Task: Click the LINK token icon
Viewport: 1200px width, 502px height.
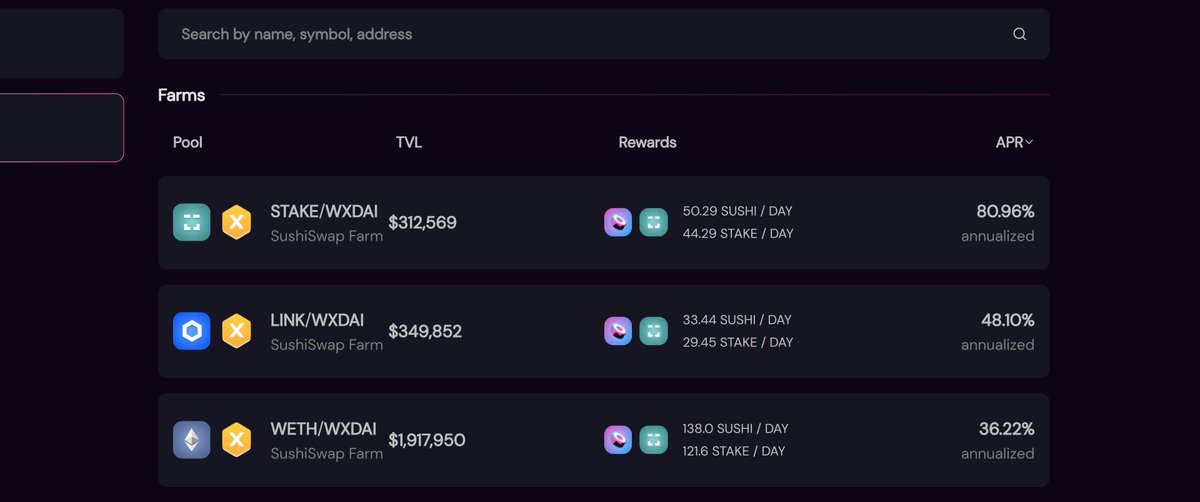Action: [192, 331]
